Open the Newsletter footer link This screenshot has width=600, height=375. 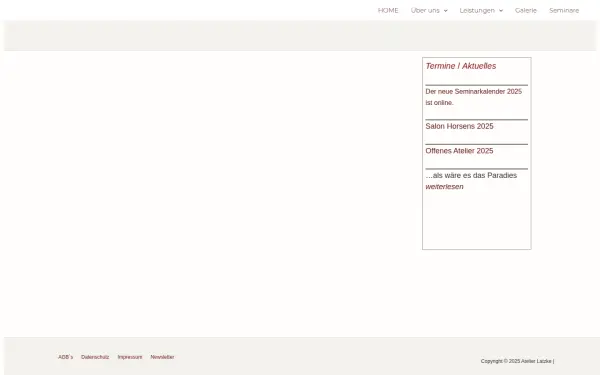[162, 357]
